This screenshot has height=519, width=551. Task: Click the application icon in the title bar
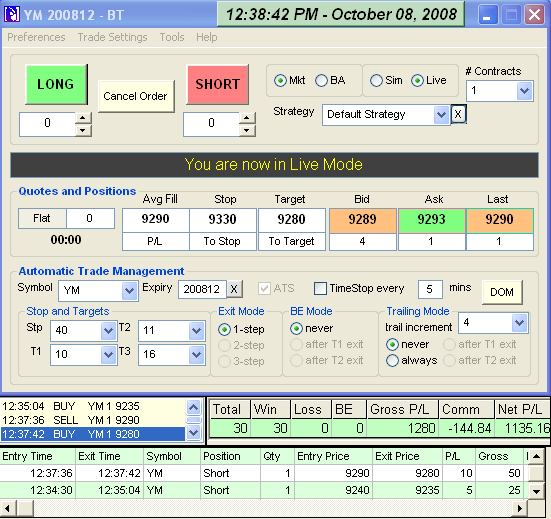click(12, 14)
